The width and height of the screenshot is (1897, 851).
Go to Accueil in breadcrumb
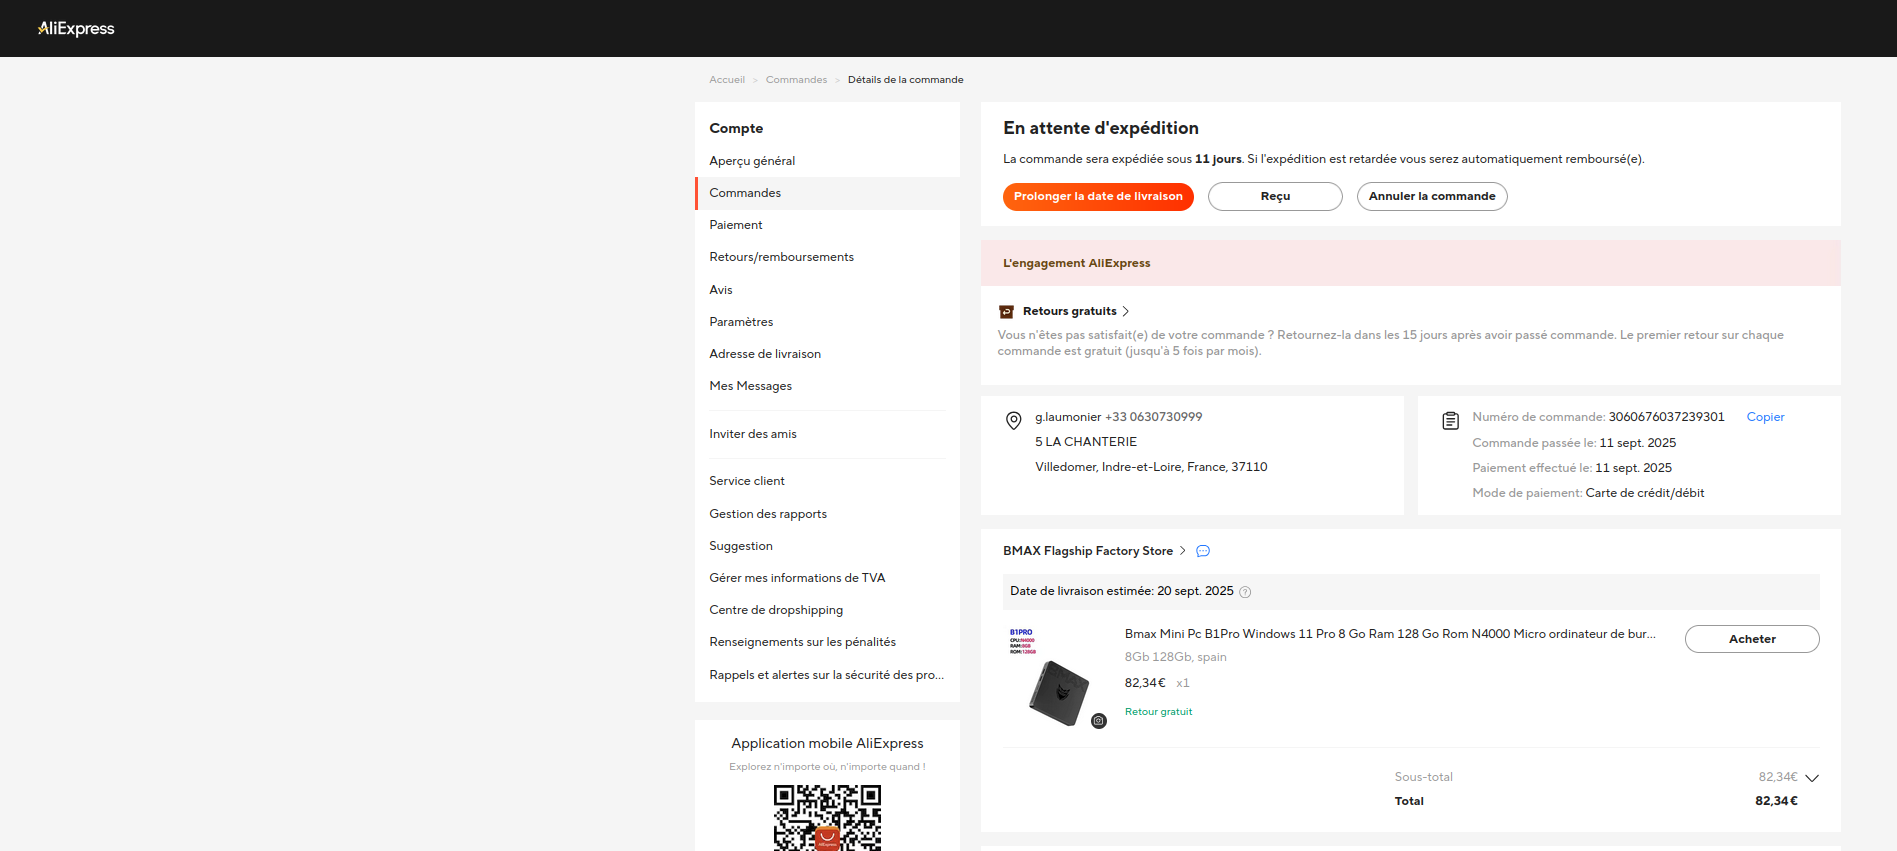pyautogui.click(x=727, y=80)
